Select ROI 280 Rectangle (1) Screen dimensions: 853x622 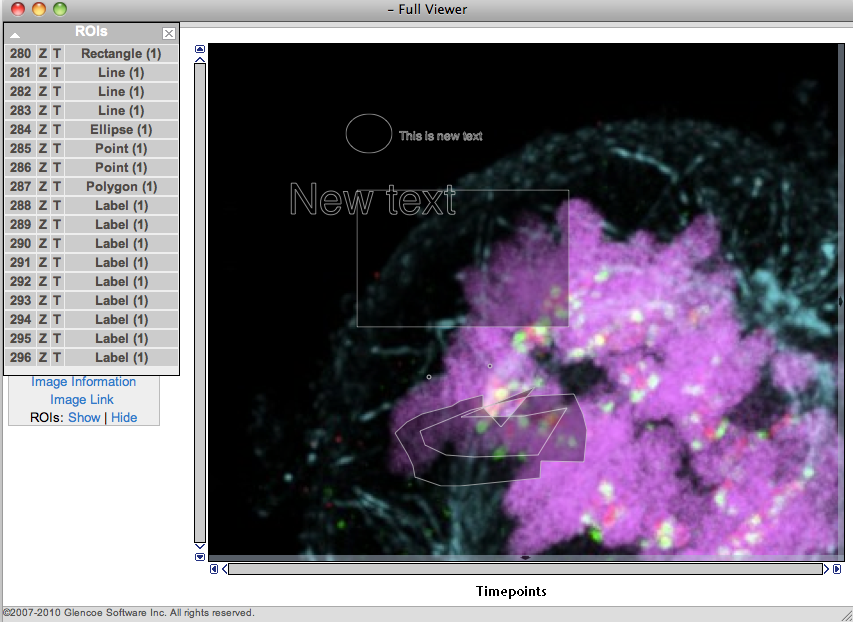[121, 54]
